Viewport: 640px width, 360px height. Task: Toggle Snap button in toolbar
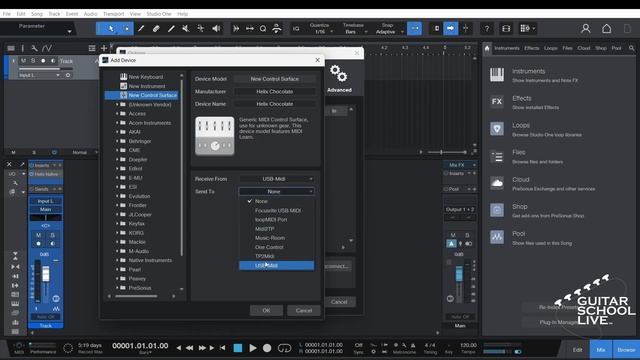pyautogui.click(x=415, y=29)
